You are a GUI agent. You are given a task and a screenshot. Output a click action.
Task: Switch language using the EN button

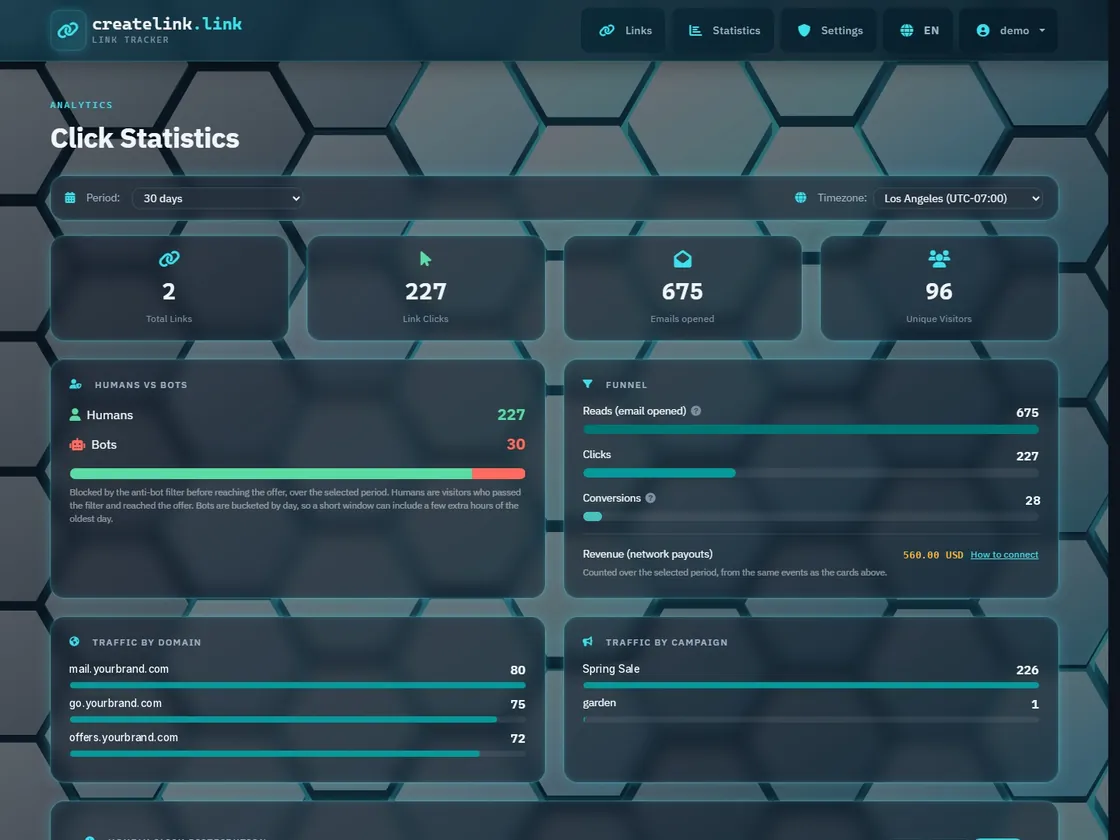click(x=919, y=30)
